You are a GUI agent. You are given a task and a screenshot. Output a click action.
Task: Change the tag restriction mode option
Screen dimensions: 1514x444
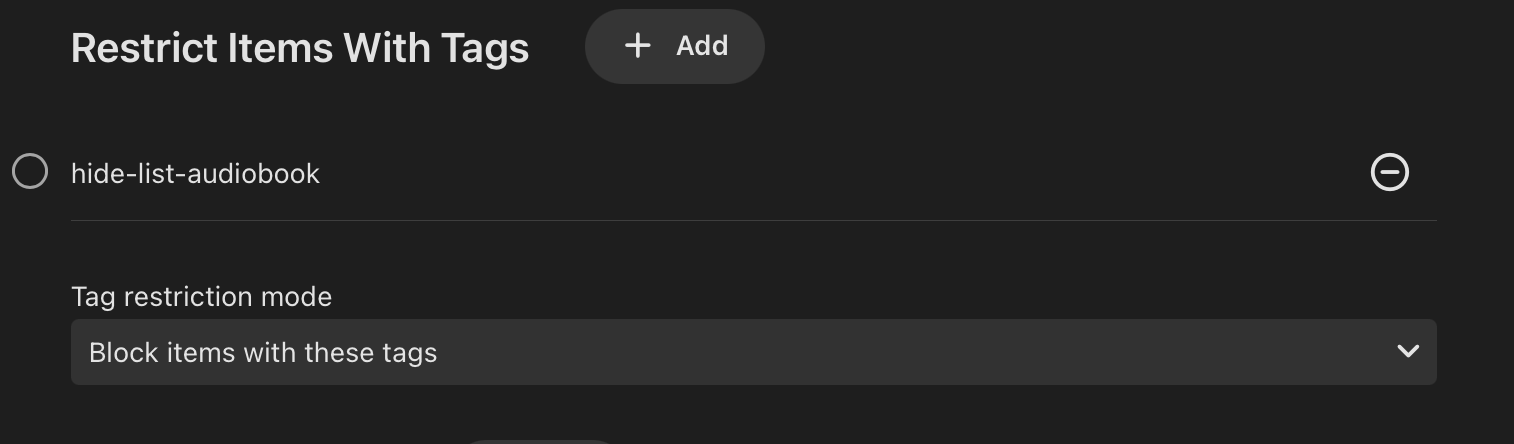[753, 352]
